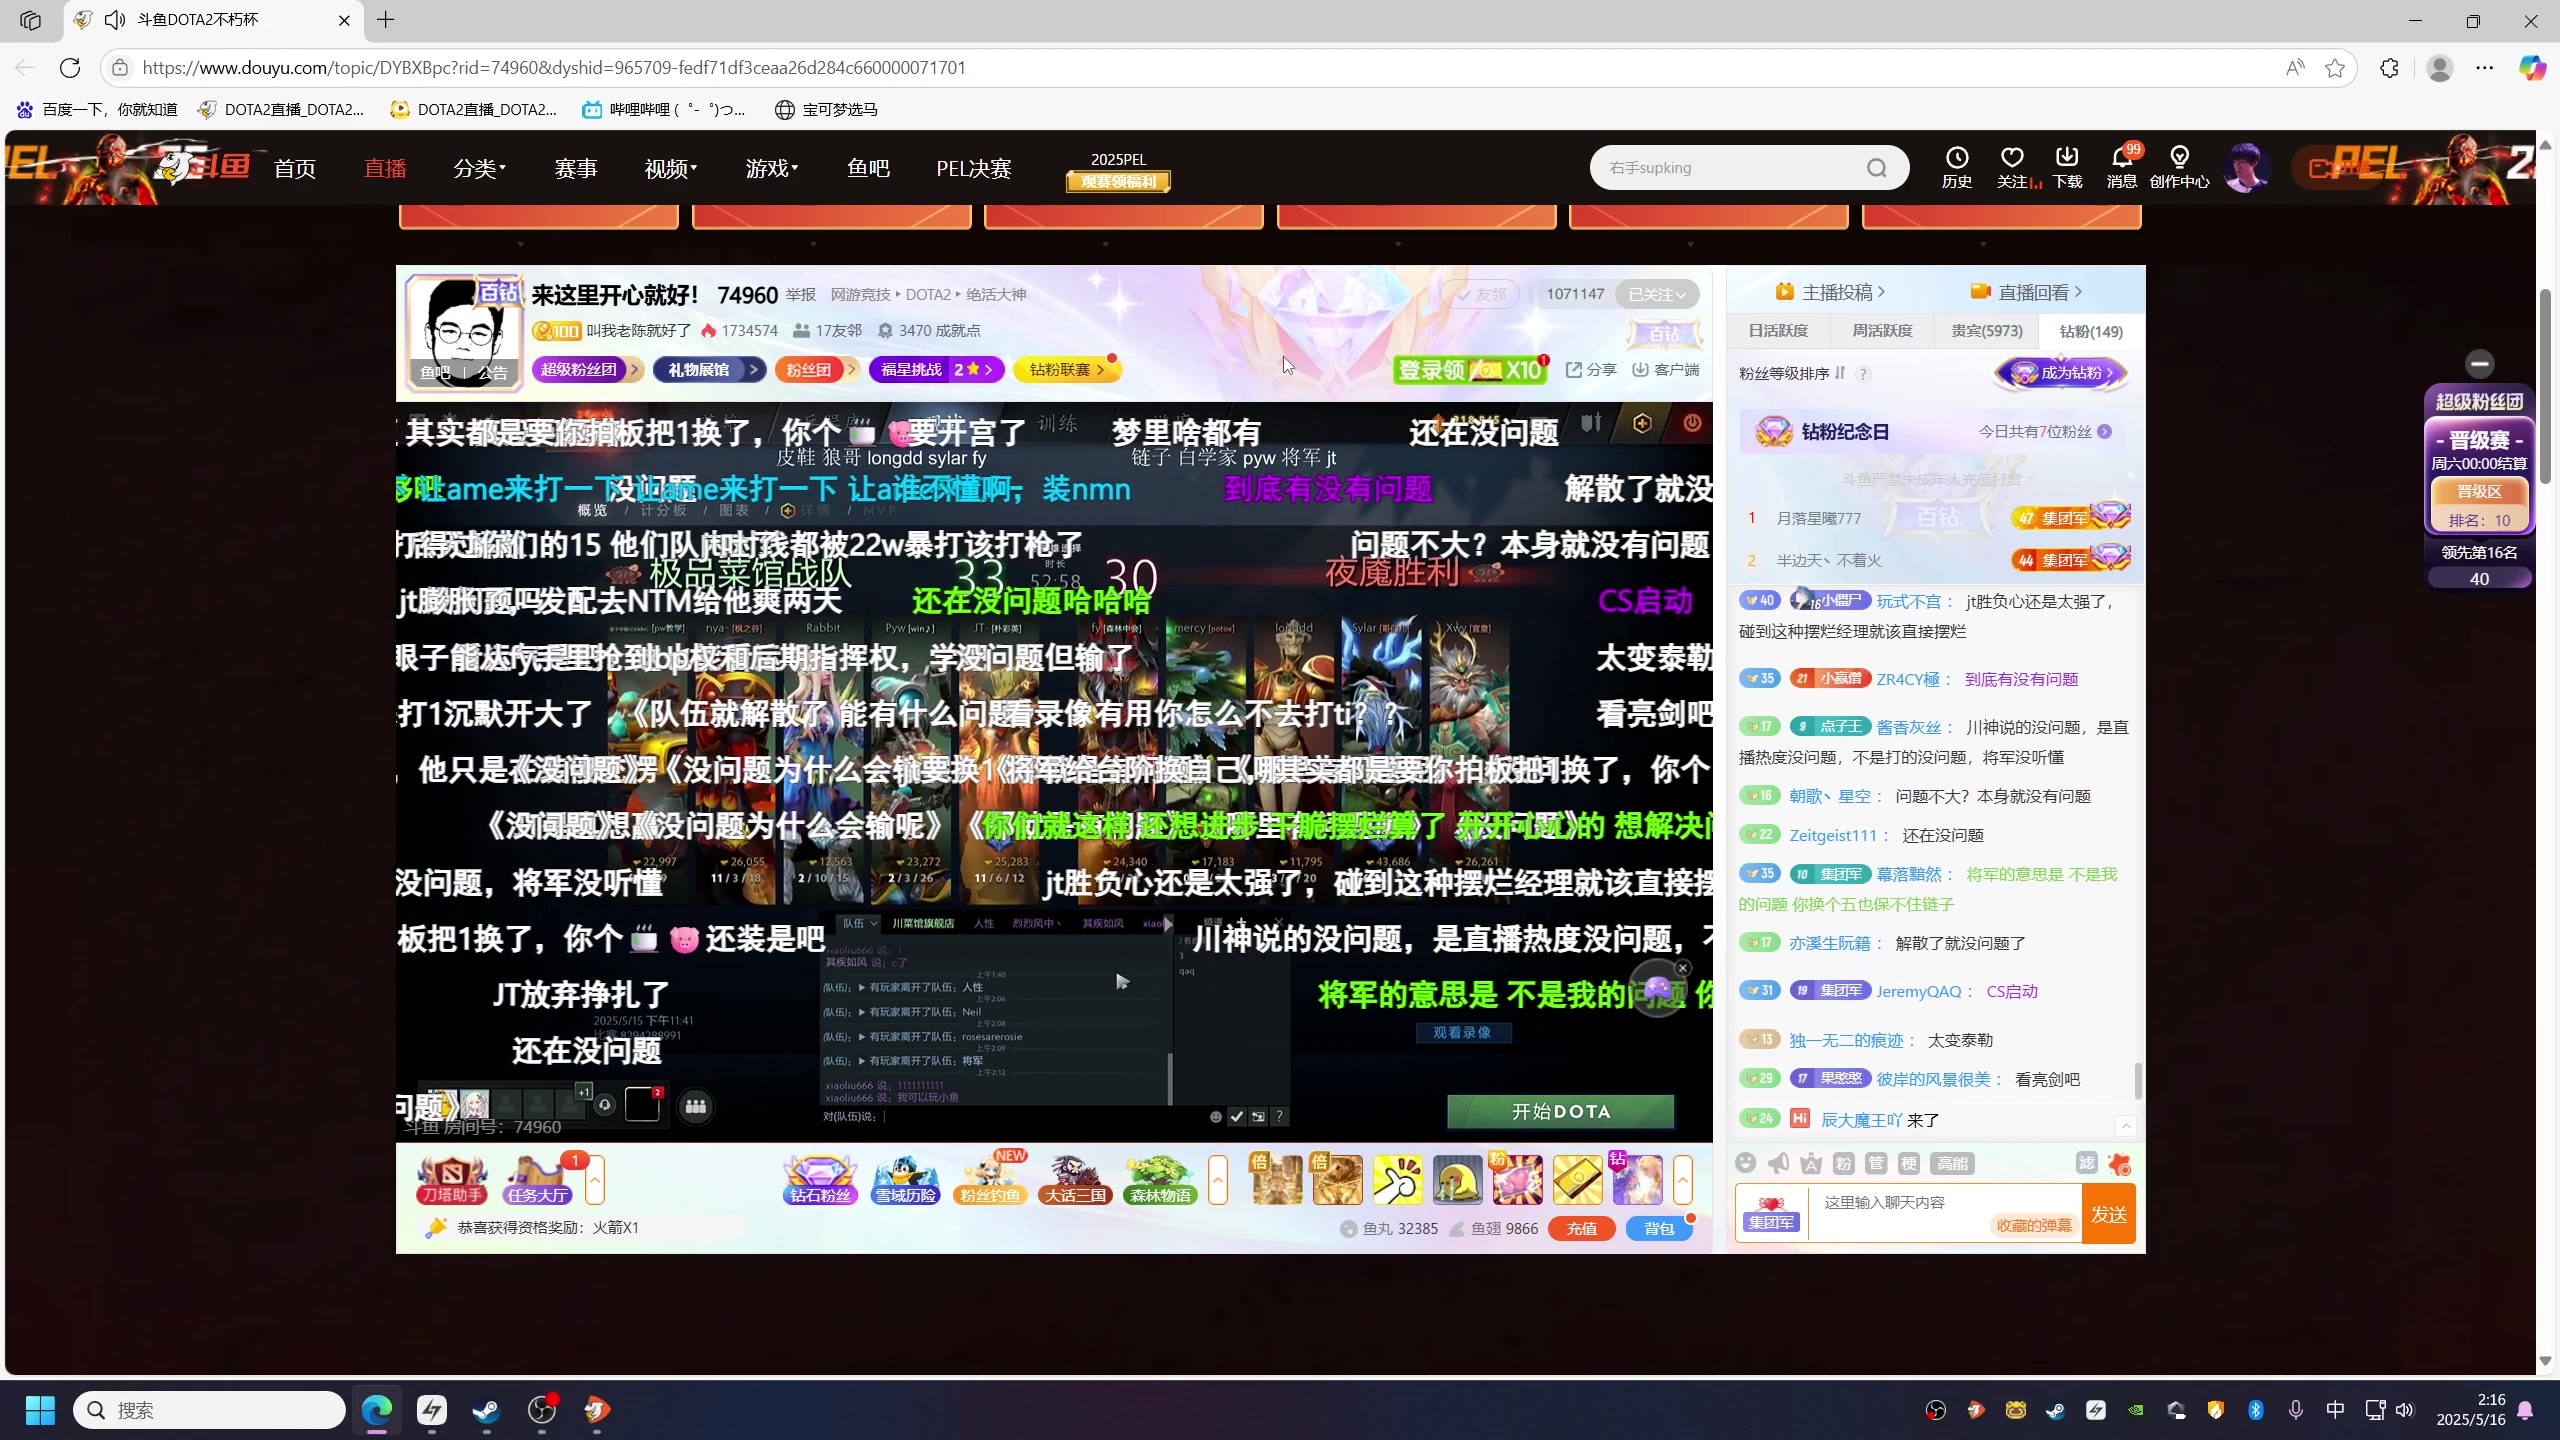The width and height of the screenshot is (2560, 1440).
Task: Expand the 直播回看 replay section
Action: click(2029, 292)
